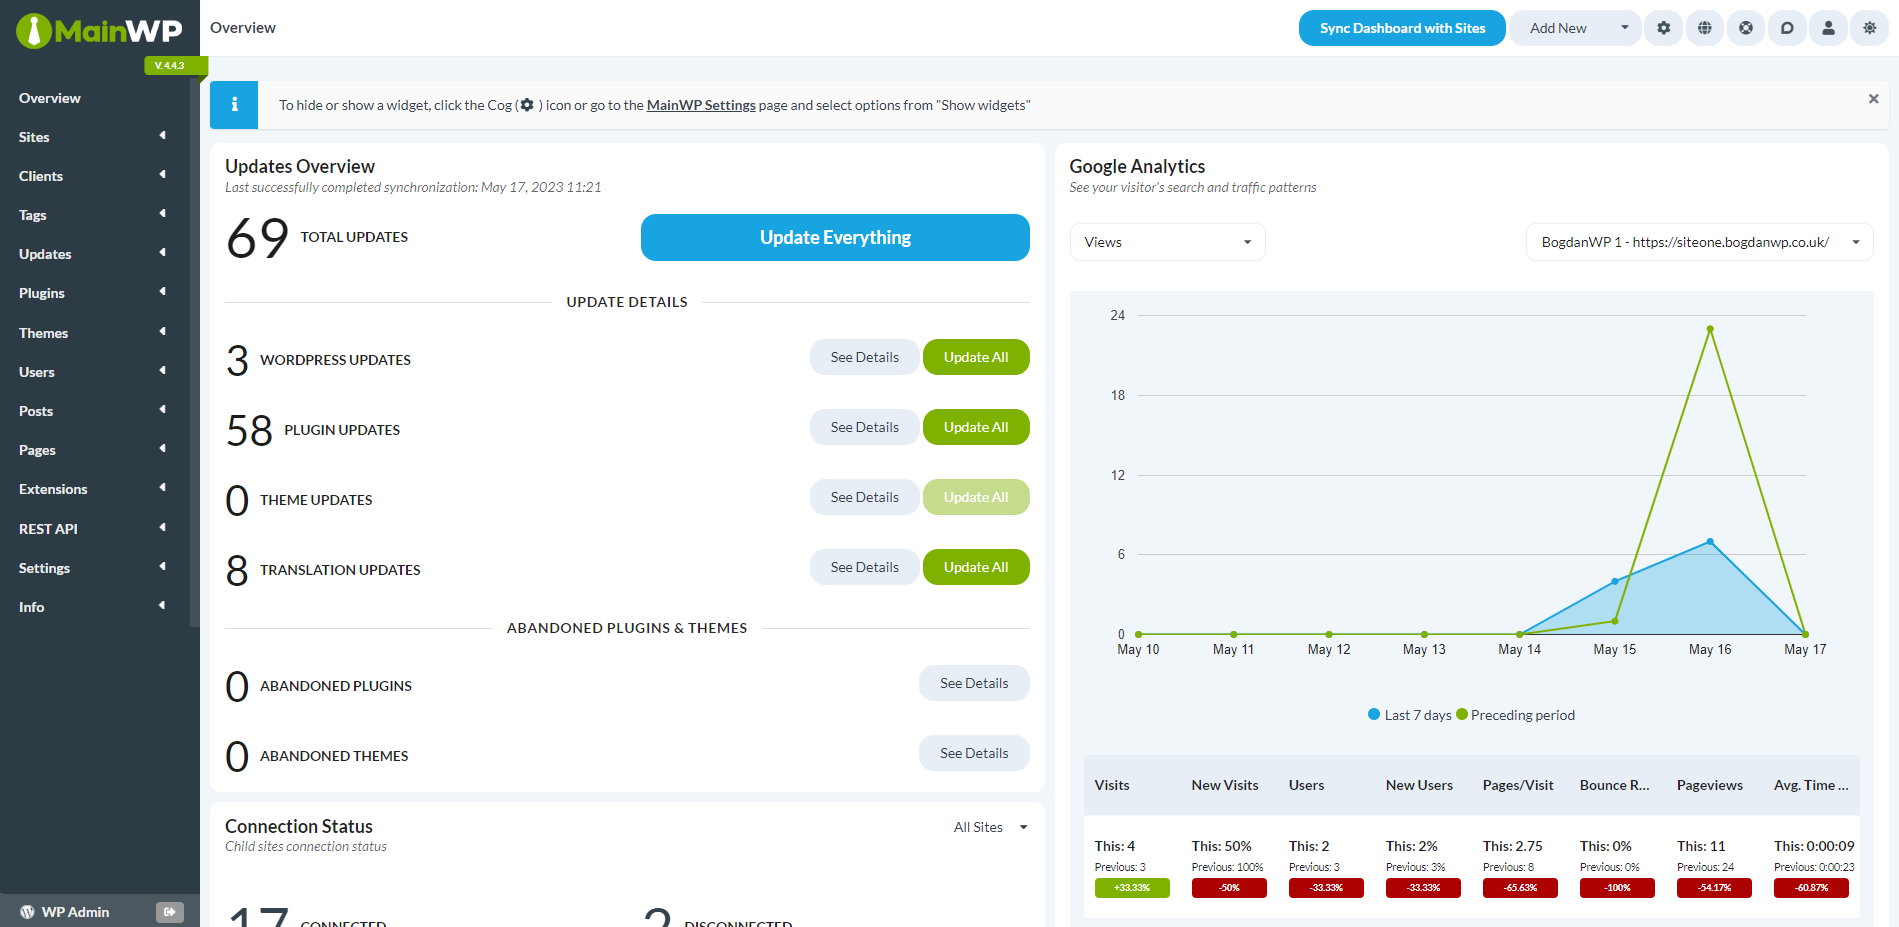The height and width of the screenshot is (927, 1899).
Task: Click the MainWP logo
Action: 99,31
